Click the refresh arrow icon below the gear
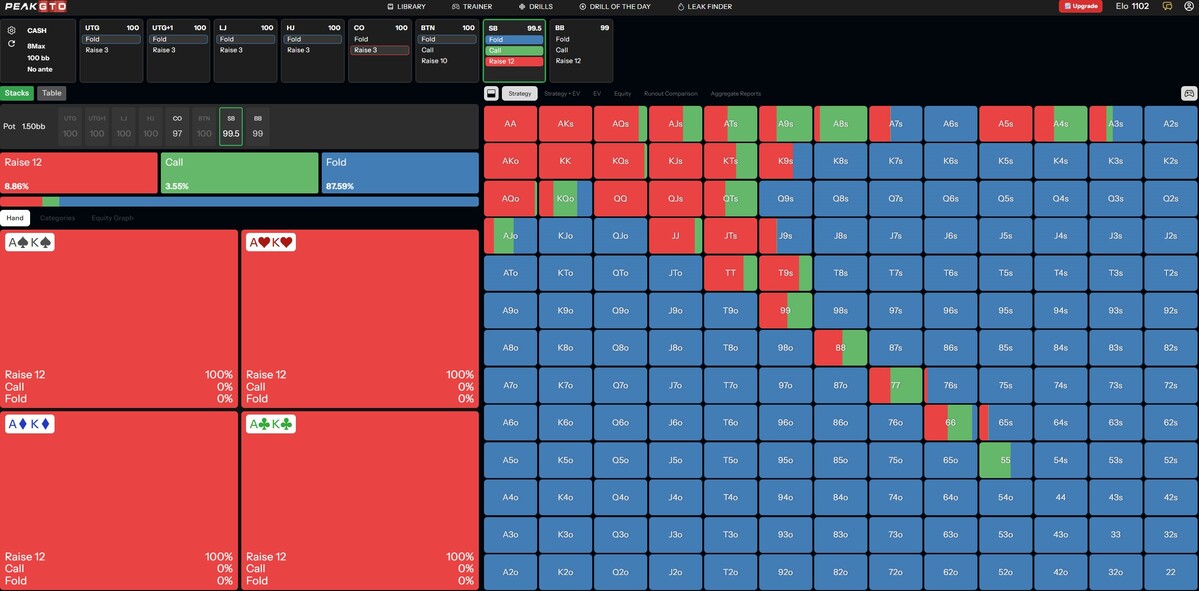 (x=11, y=44)
